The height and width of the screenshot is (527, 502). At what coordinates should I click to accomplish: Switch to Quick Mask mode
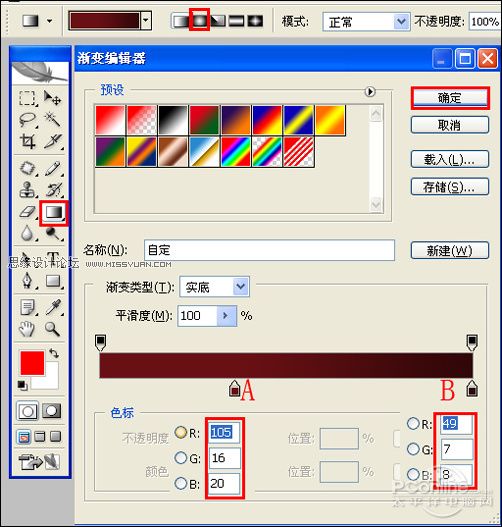click(x=51, y=411)
